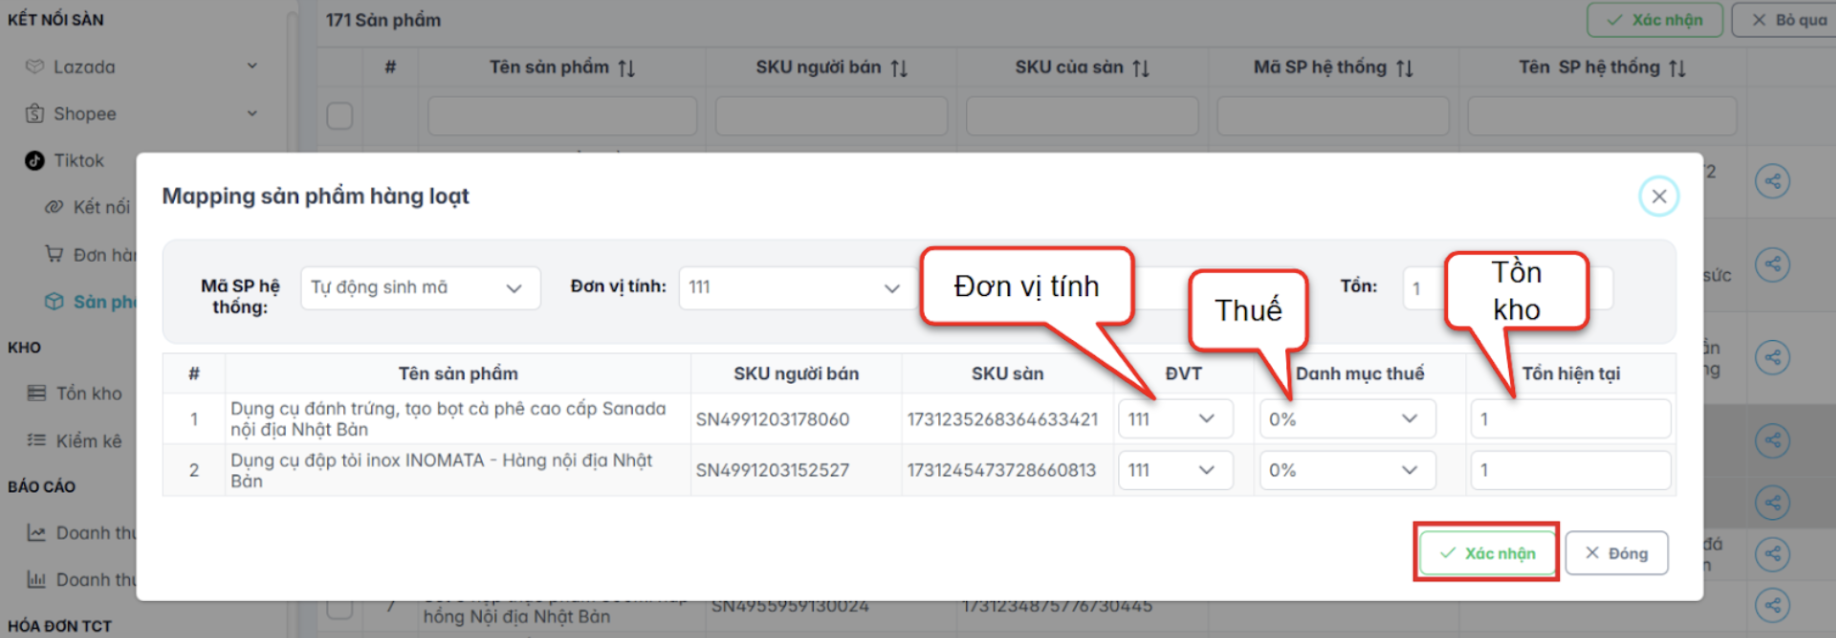Go to Kiểm kê menu item
The image size is (1836, 638).
click(x=89, y=441)
